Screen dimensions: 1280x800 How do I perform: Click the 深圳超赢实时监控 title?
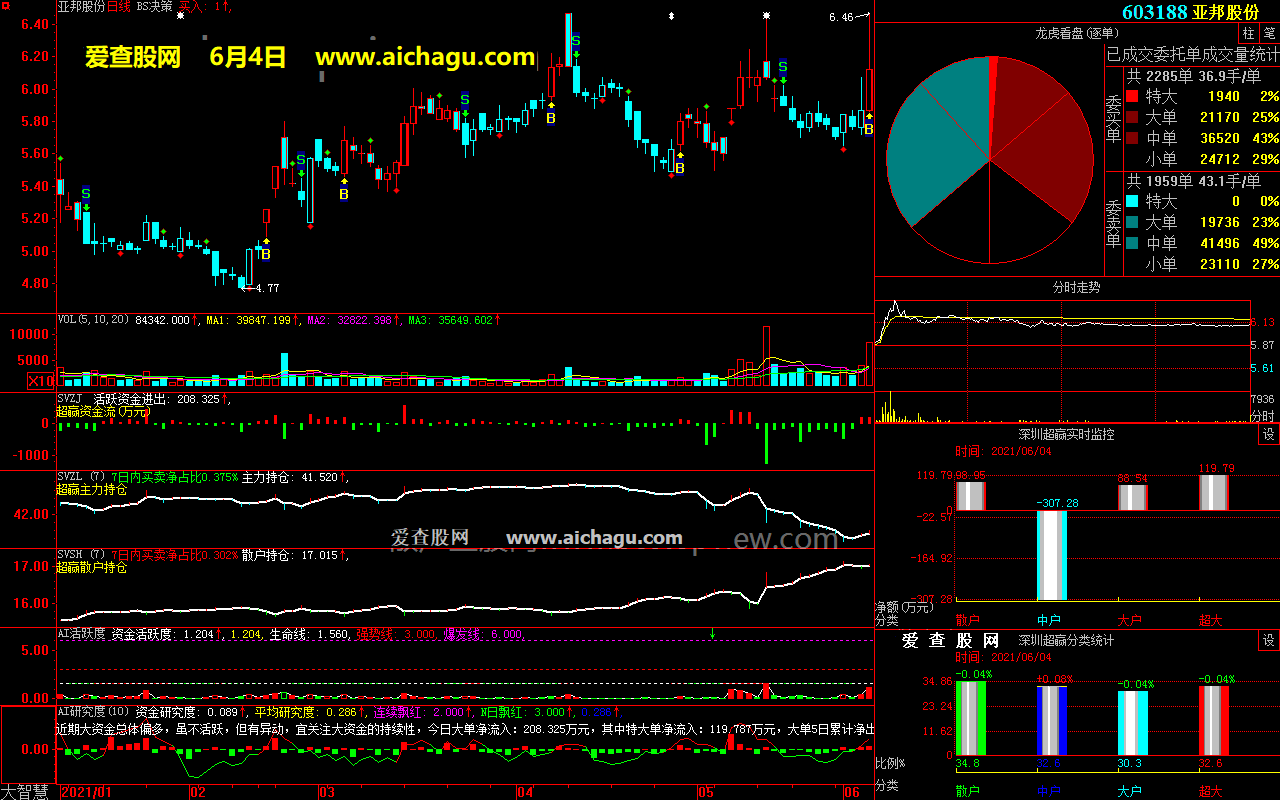1066,435
